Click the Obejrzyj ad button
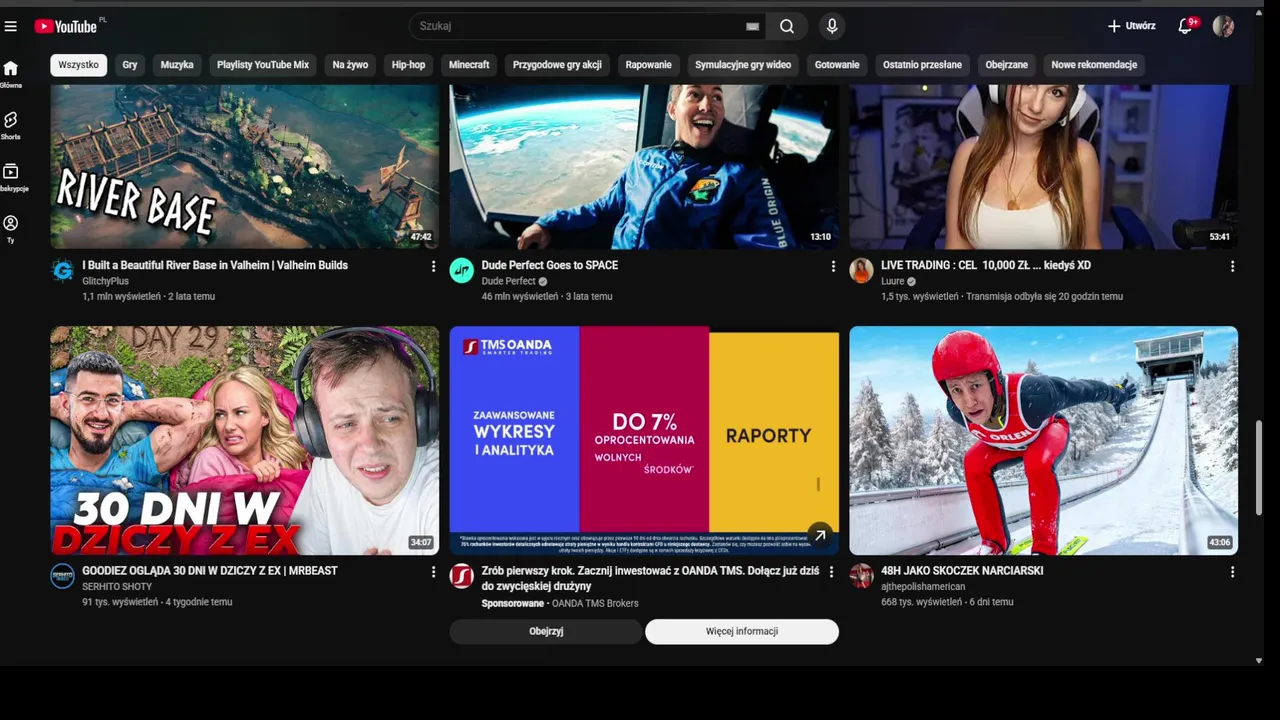 tap(546, 631)
